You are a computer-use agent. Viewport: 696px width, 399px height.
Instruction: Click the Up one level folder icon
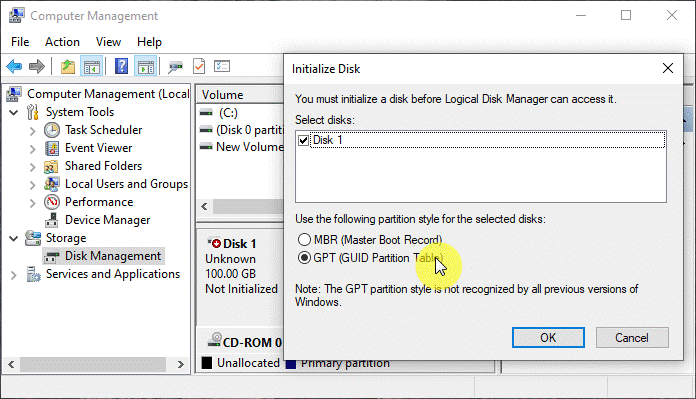[67, 67]
